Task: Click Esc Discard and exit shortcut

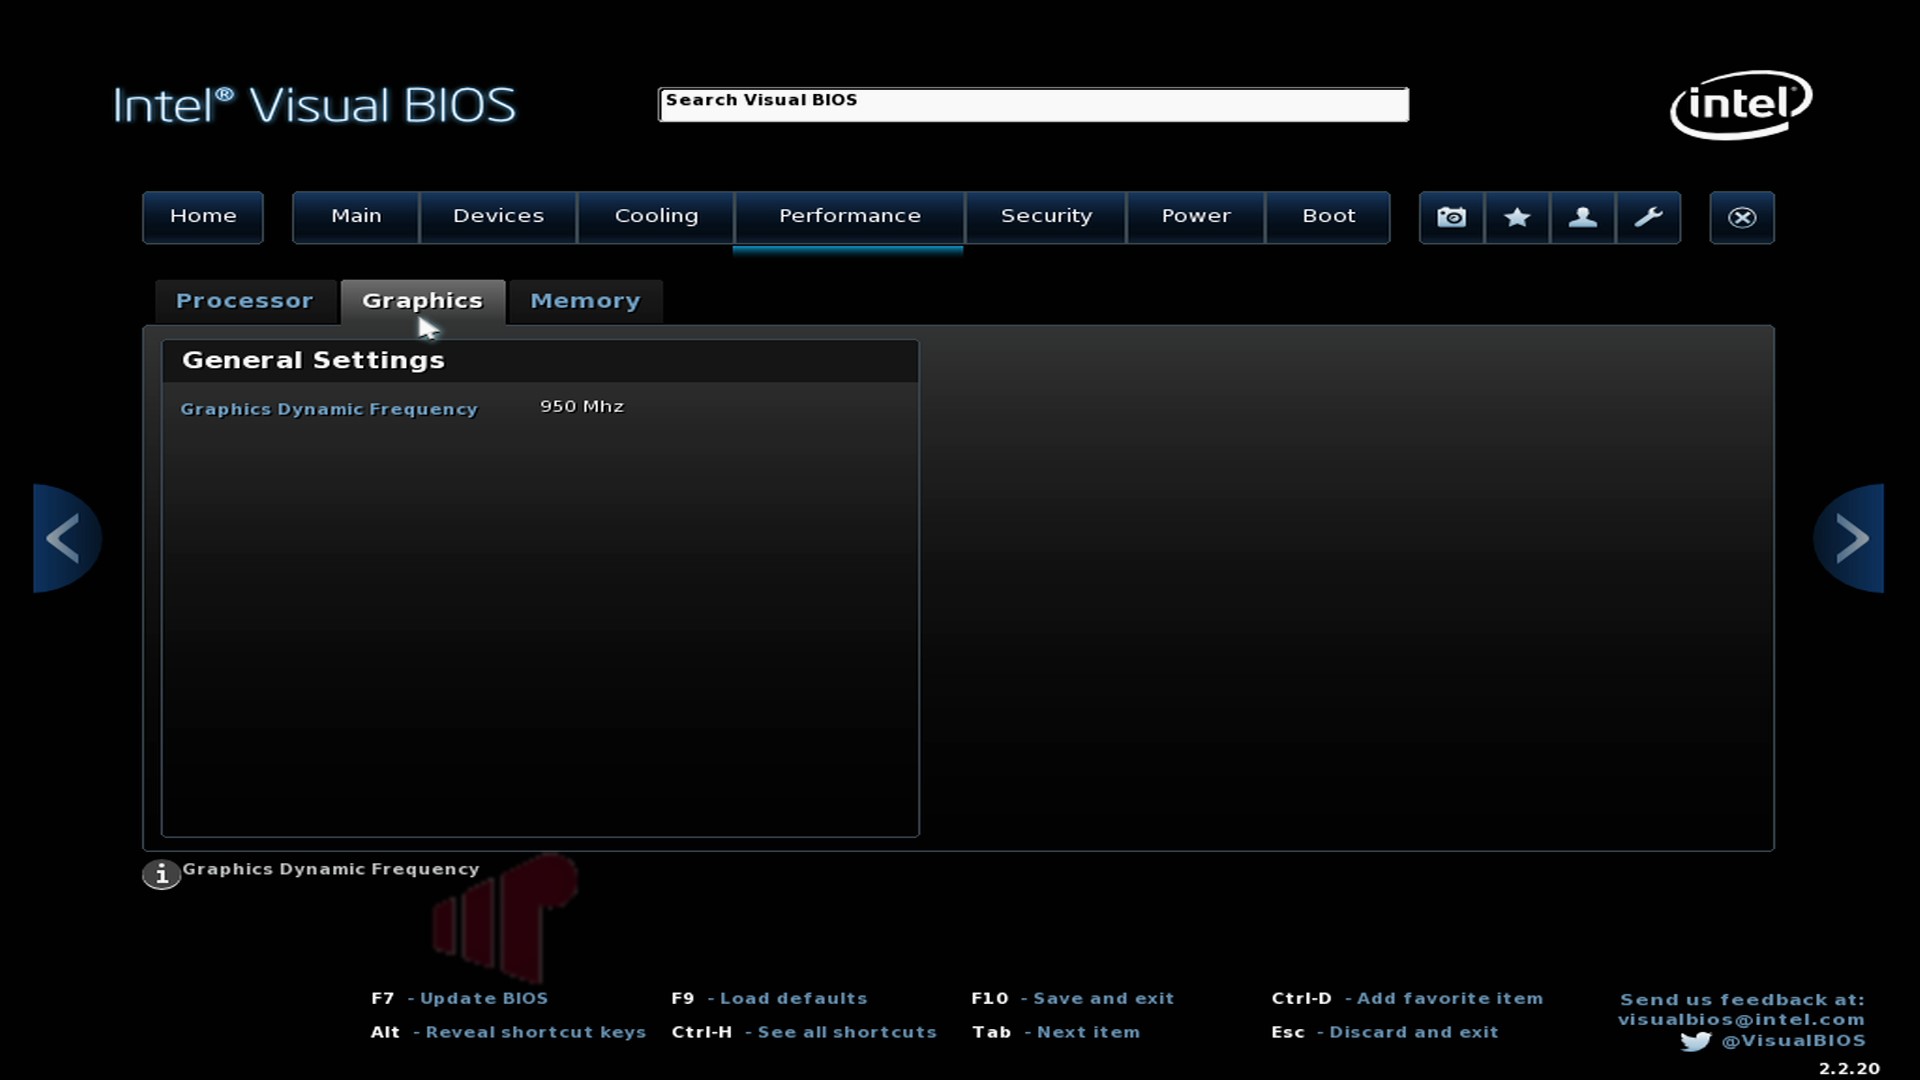Action: point(1385,1032)
